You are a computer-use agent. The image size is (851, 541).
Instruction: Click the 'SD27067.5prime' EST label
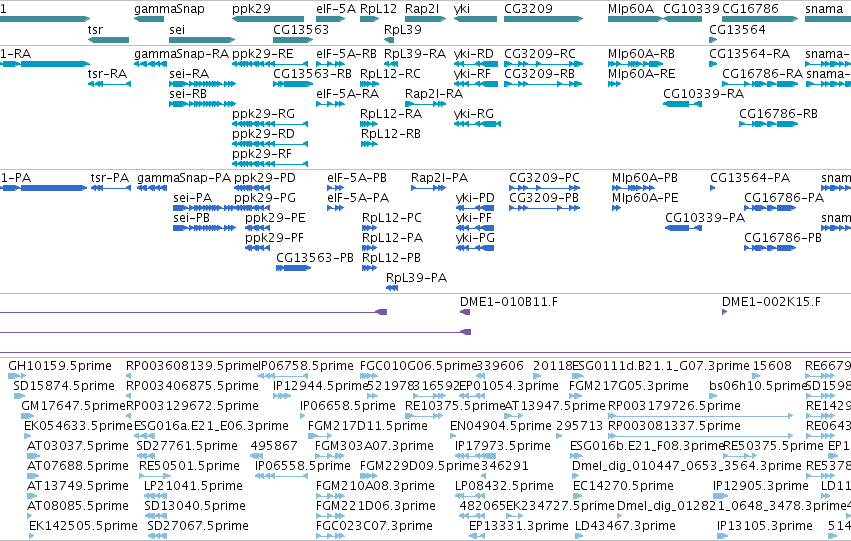coord(198,526)
